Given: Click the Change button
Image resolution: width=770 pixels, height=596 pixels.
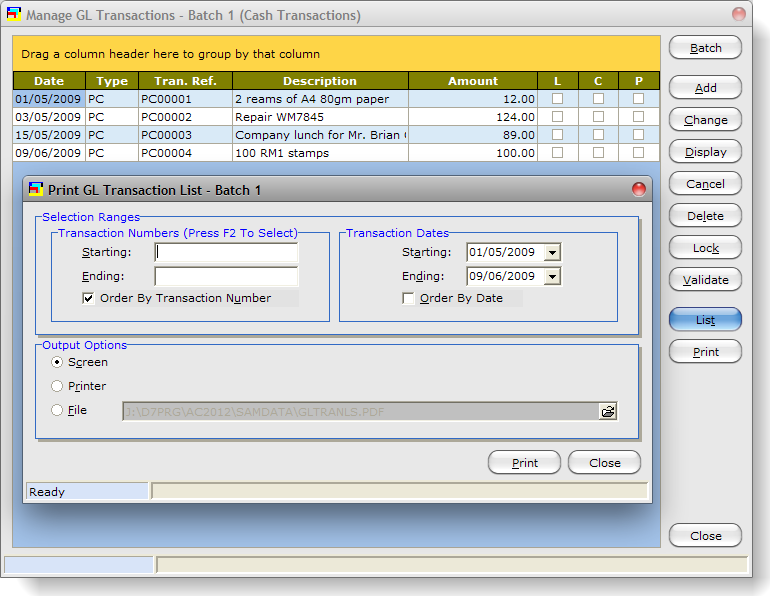Looking at the screenshot, I should coord(705,120).
